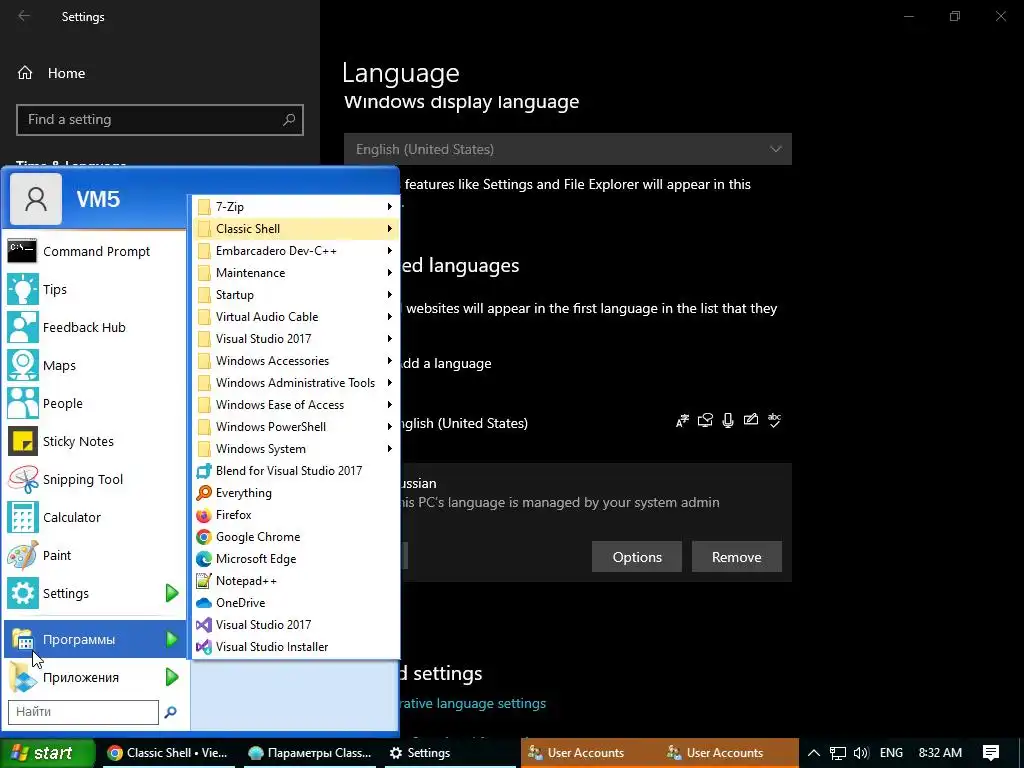Viewport: 1024px width, 768px height.
Task: Click the search magnifier in start menu
Action: 170,712
